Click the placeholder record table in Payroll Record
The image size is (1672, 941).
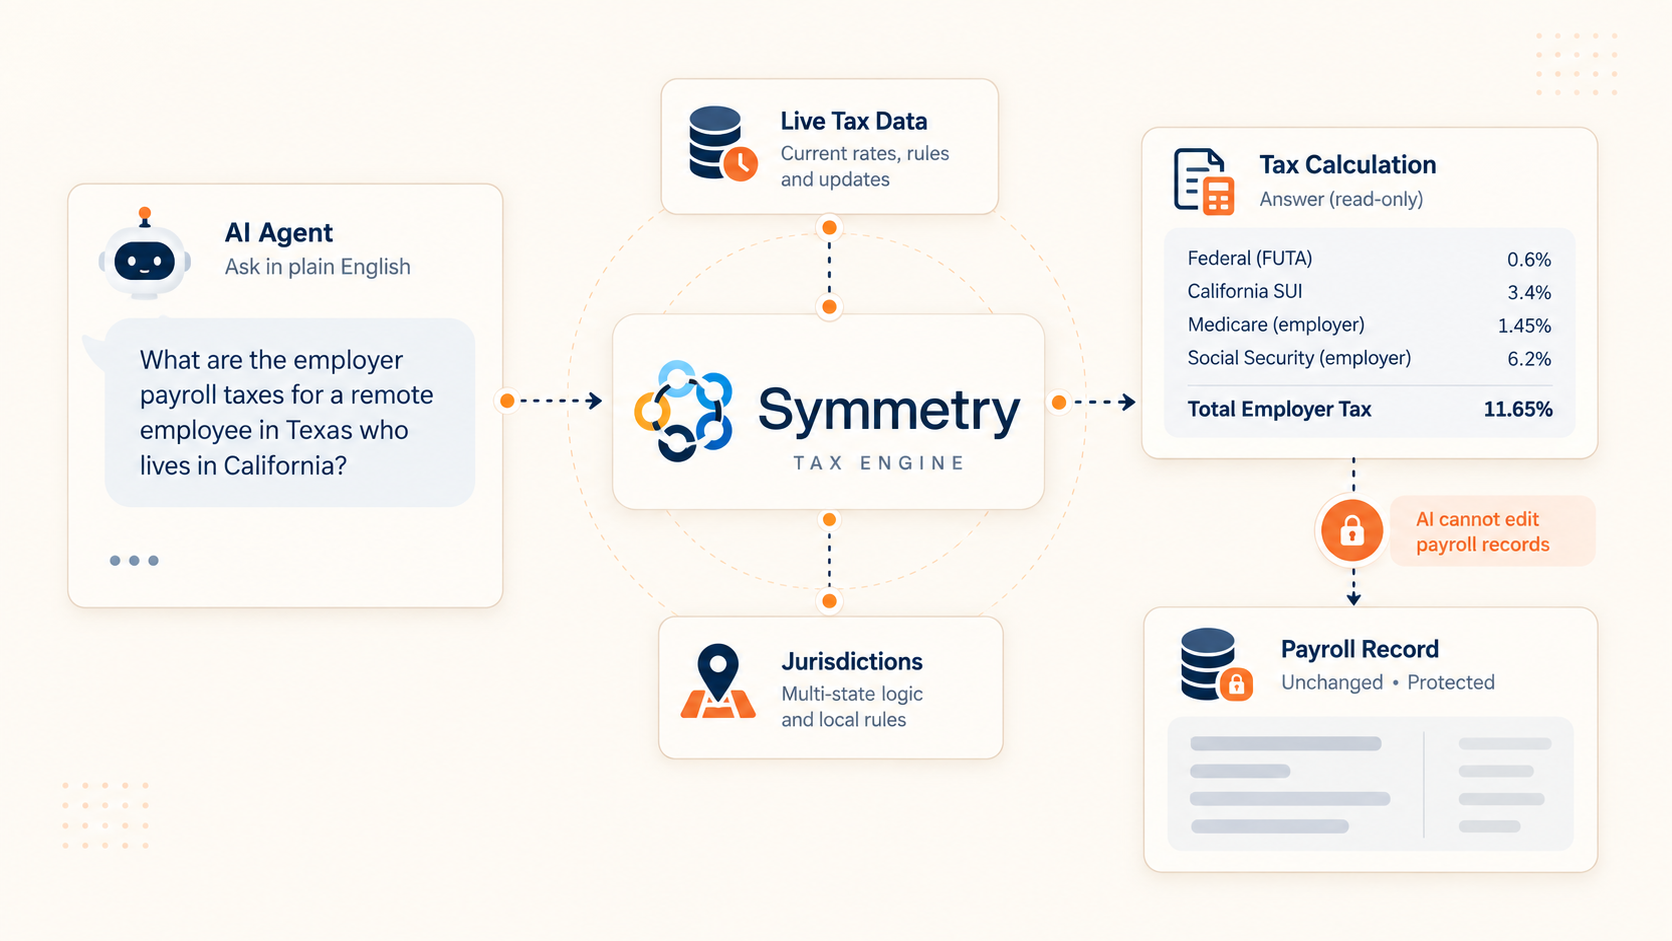tap(1371, 784)
